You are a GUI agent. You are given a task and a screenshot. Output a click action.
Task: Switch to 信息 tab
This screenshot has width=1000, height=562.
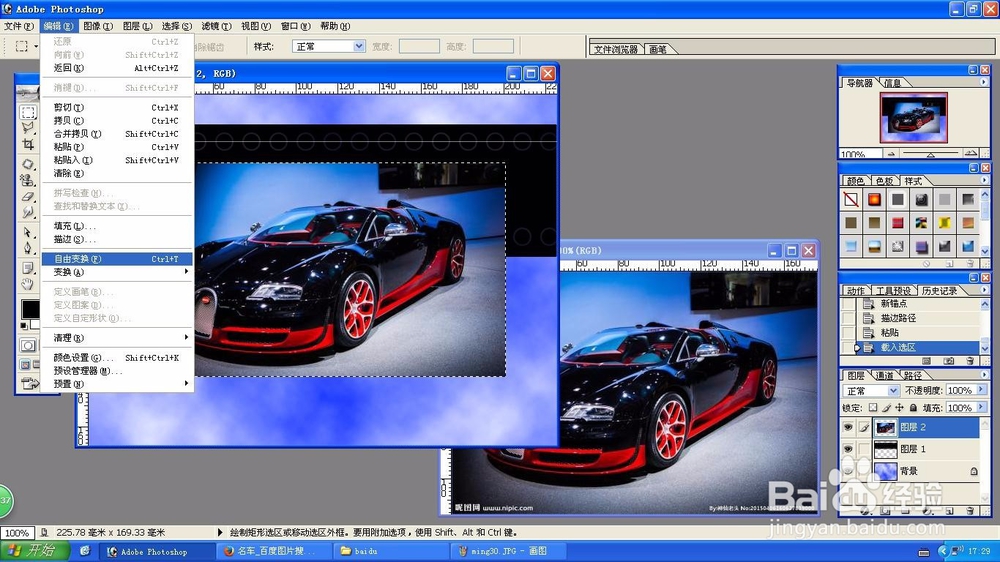[x=892, y=83]
